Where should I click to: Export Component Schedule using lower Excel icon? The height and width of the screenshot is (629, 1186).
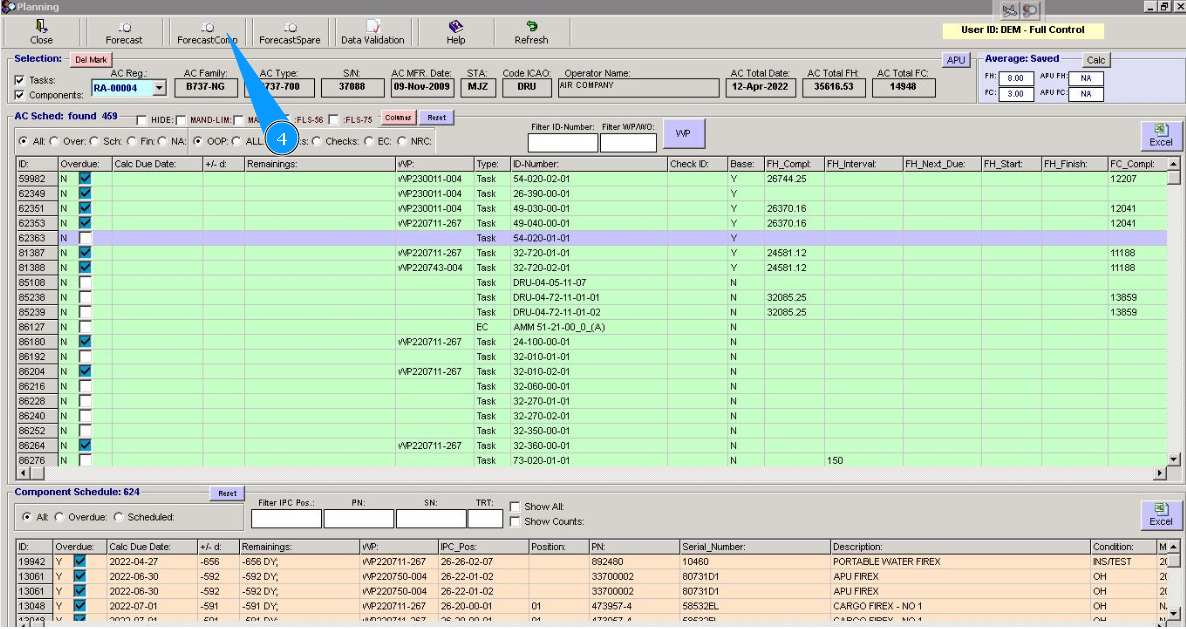point(1160,514)
